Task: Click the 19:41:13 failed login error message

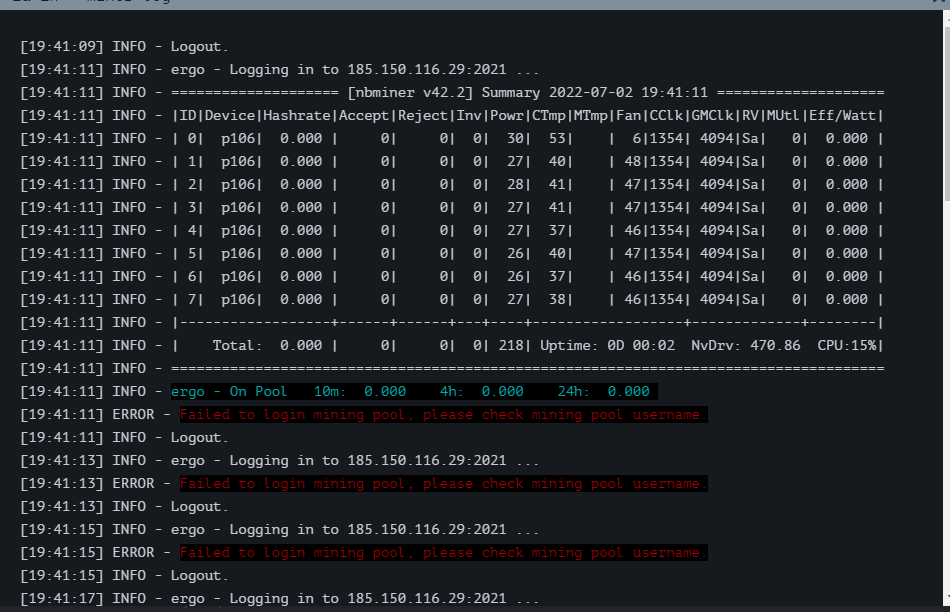Action: [x=443, y=484]
